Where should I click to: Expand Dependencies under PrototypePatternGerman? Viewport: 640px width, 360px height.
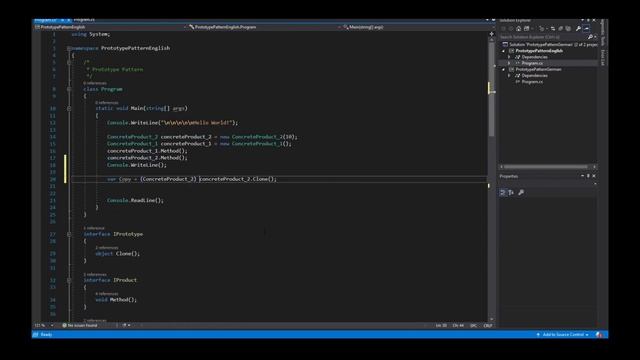click(509, 76)
